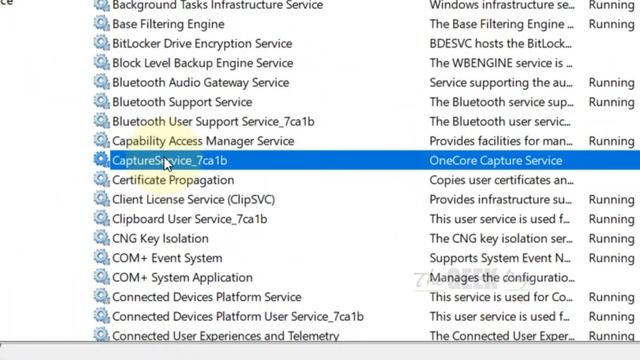Click gear icon of Bluetooth Audio Gateway Service

click(102, 82)
